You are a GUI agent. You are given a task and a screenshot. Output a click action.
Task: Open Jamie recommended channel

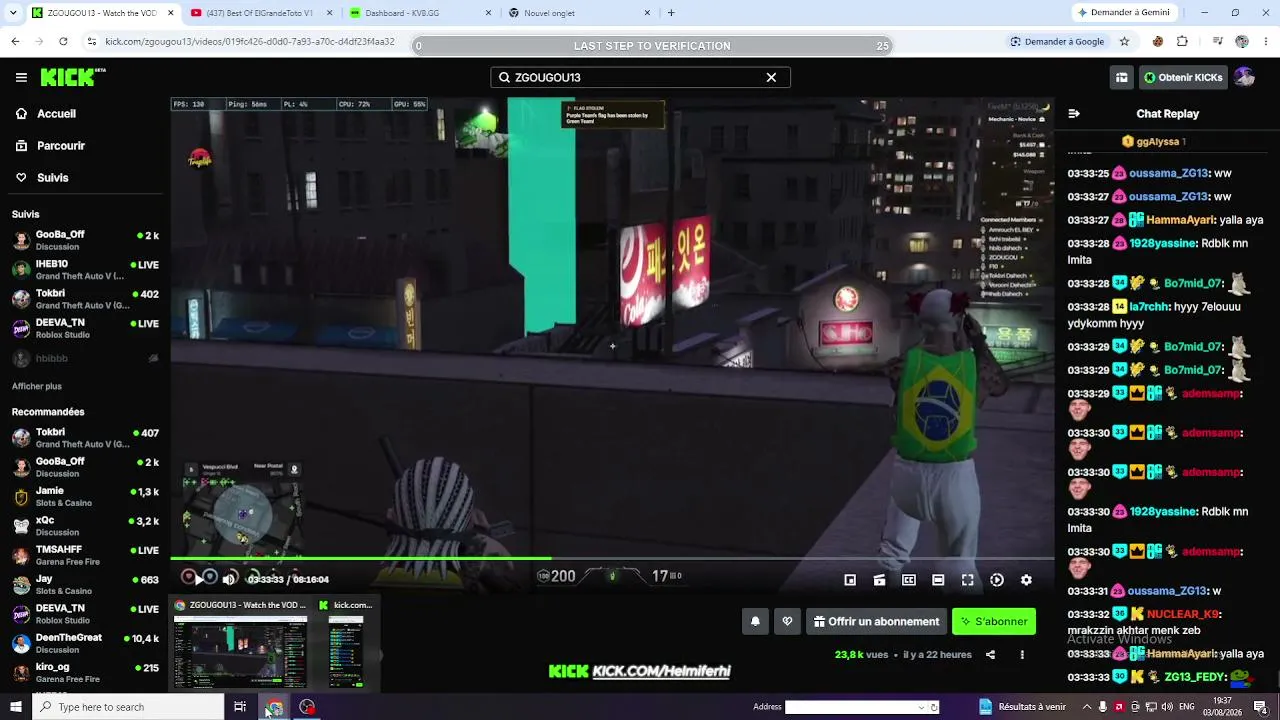pos(85,497)
